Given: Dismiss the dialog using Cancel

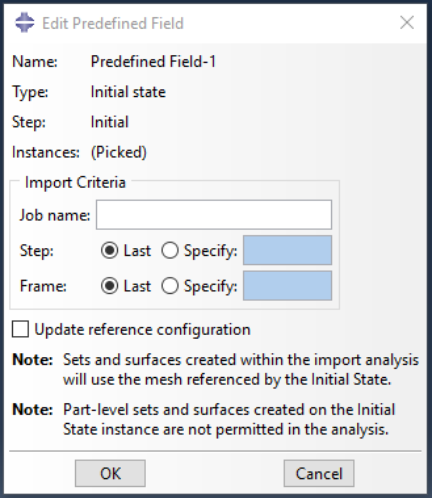Looking at the screenshot, I should 319,473.
